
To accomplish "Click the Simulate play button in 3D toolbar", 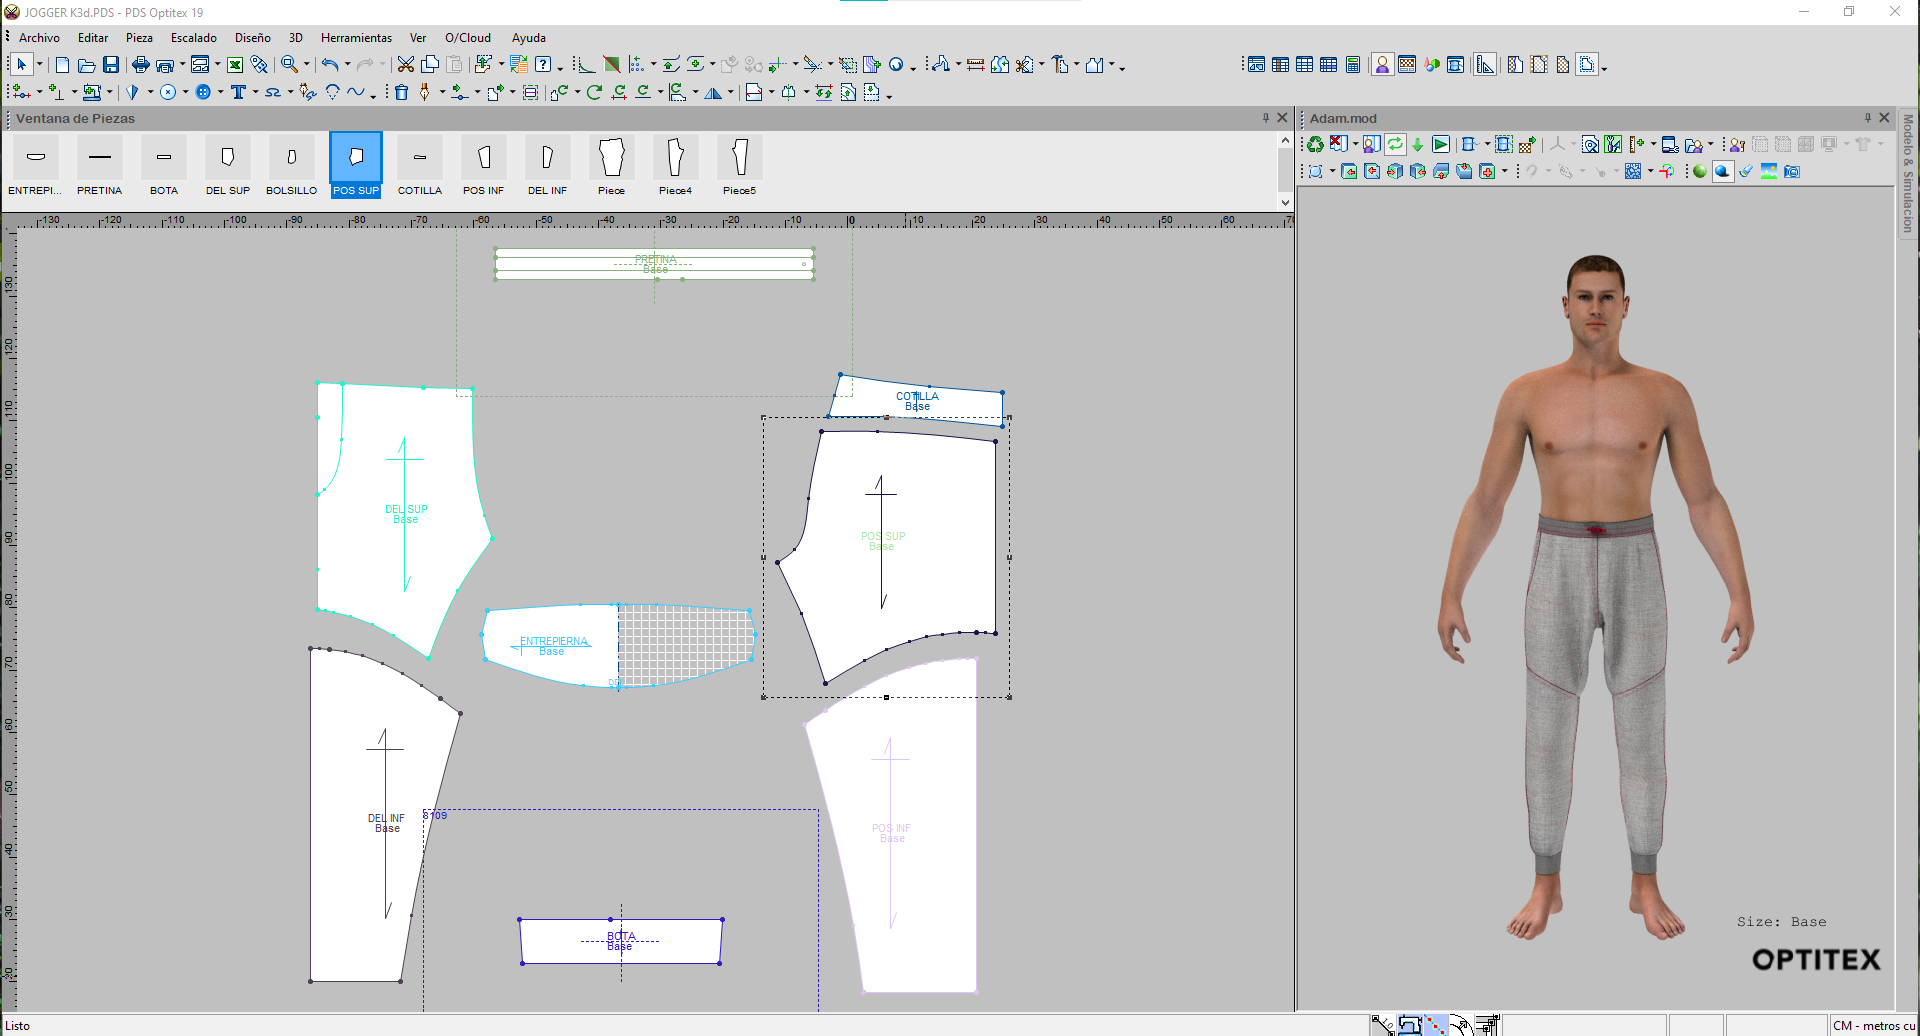I will pos(1440,145).
